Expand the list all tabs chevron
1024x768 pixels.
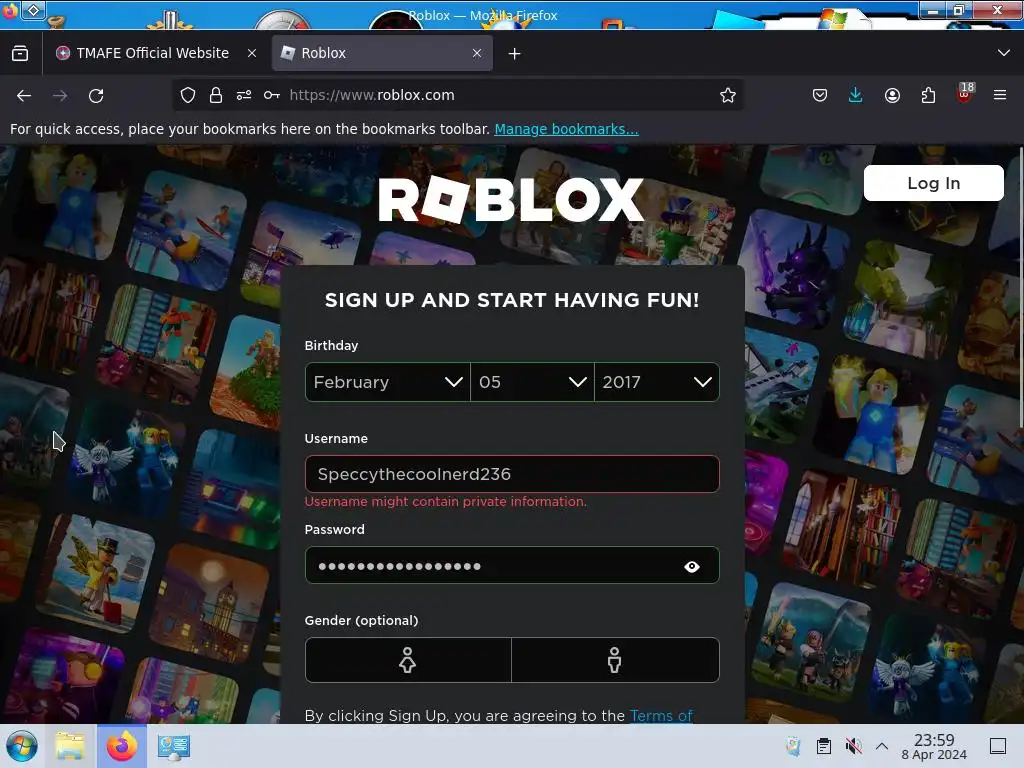click(x=1004, y=53)
